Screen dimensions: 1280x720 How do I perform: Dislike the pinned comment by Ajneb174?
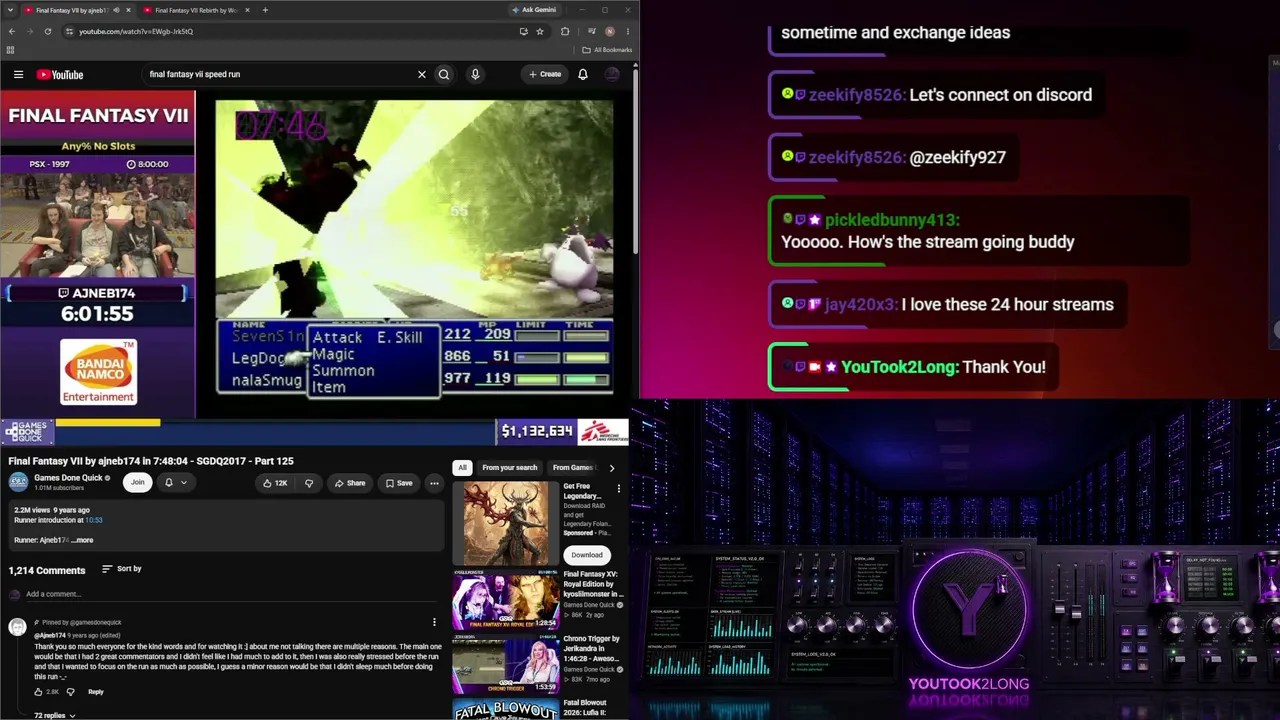(70, 692)
